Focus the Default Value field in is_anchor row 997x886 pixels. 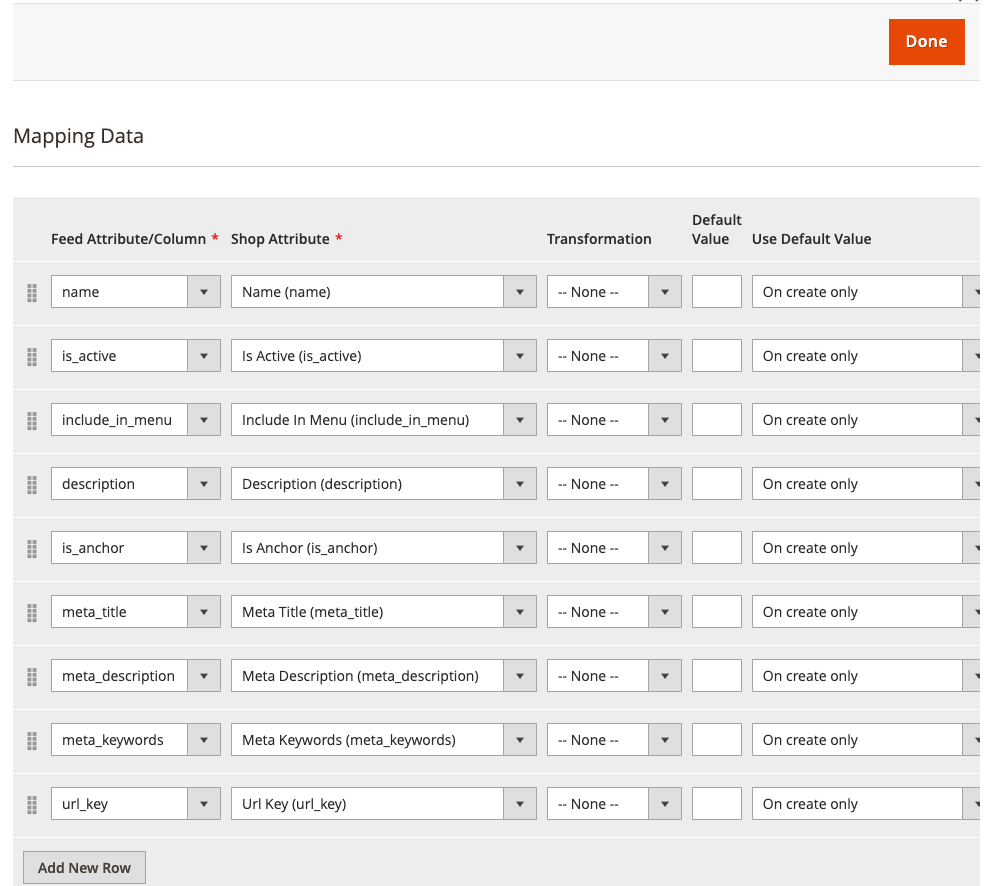(x=717, y=548)
